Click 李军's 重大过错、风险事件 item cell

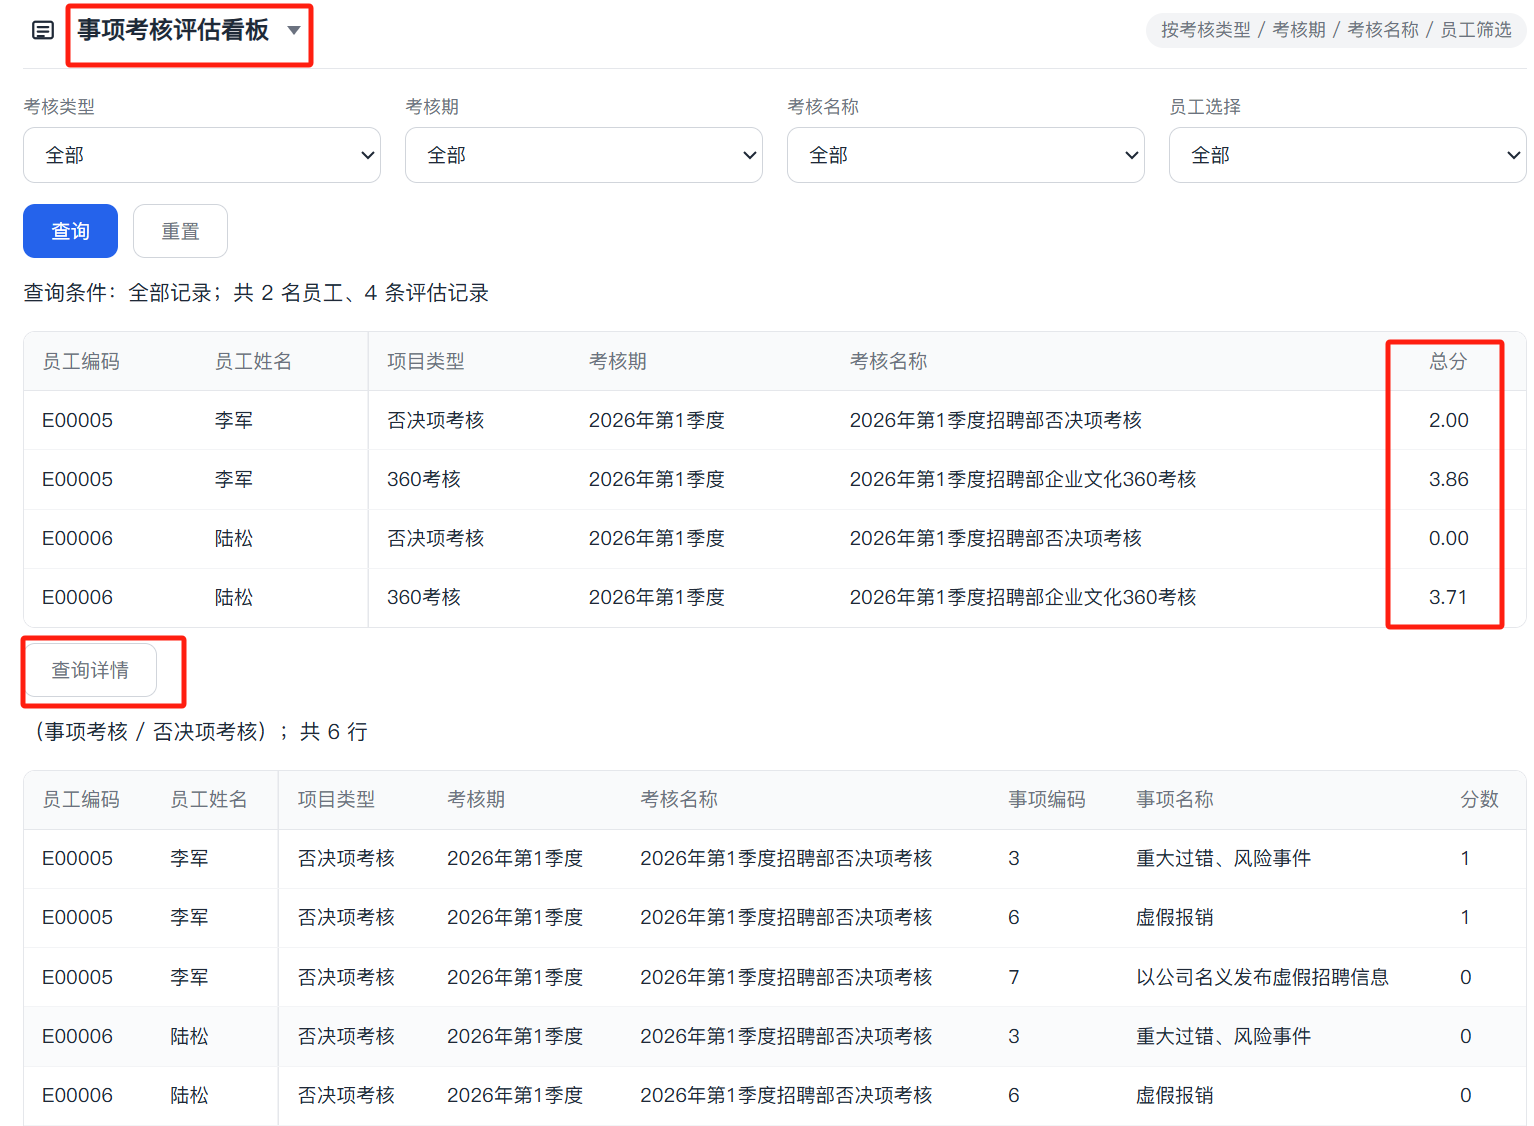point(1223,858)
